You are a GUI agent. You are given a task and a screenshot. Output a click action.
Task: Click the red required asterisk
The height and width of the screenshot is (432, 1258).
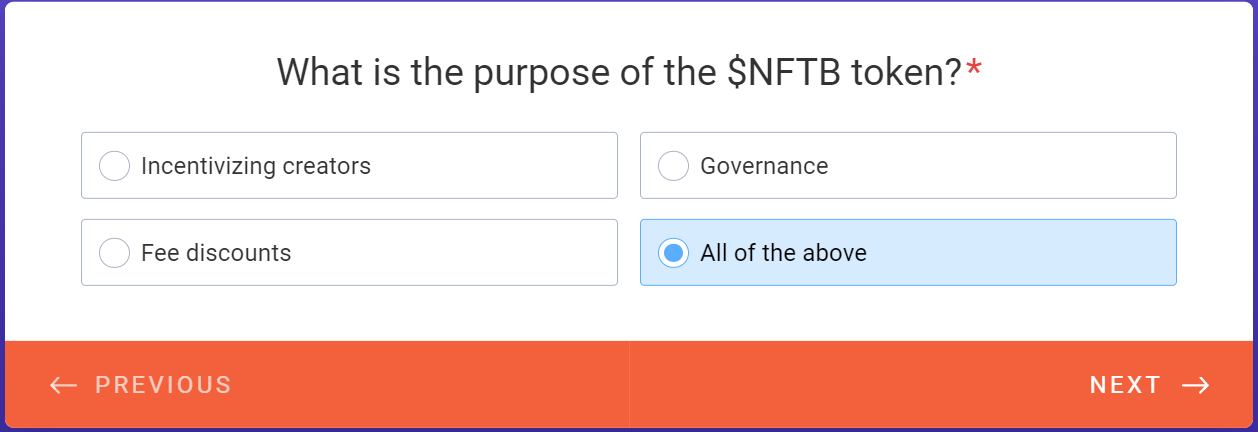[974, 72]
